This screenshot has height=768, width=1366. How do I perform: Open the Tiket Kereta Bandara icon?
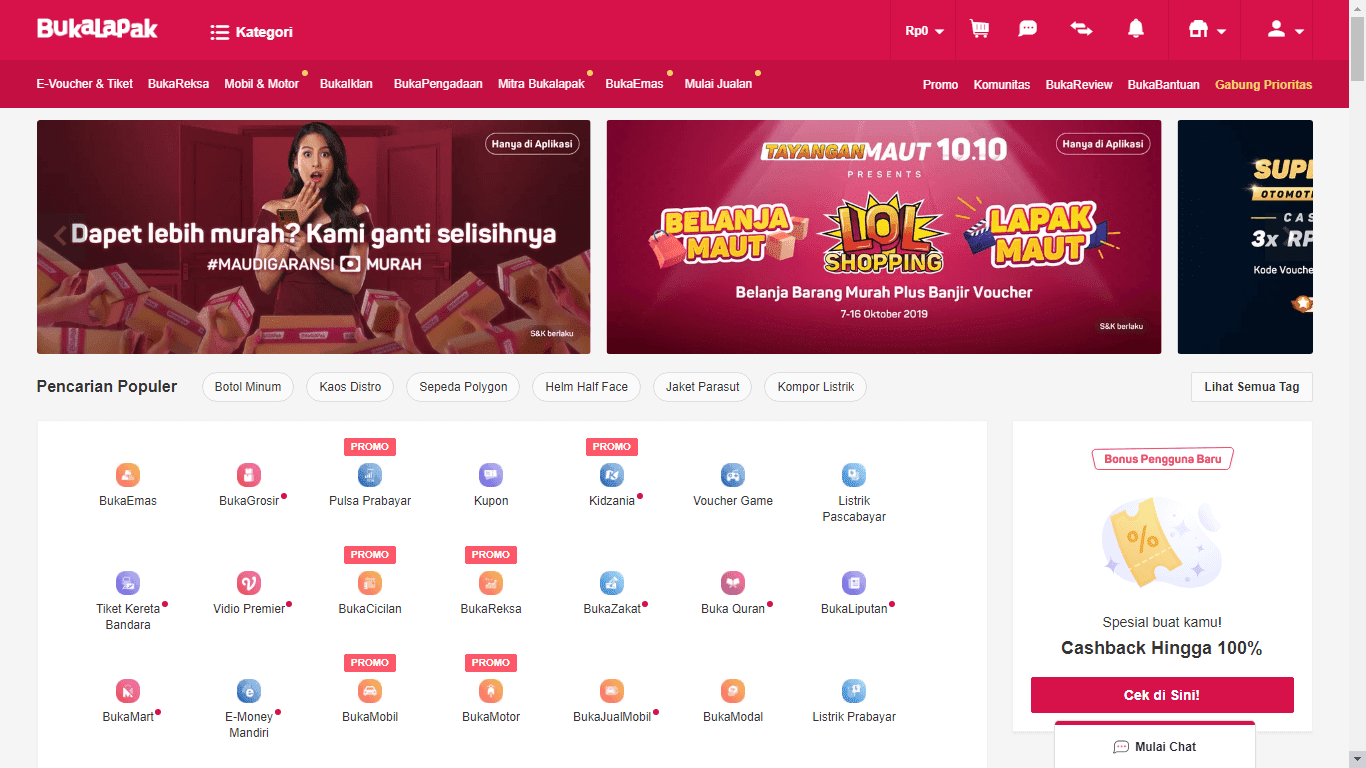coord(128,583)
